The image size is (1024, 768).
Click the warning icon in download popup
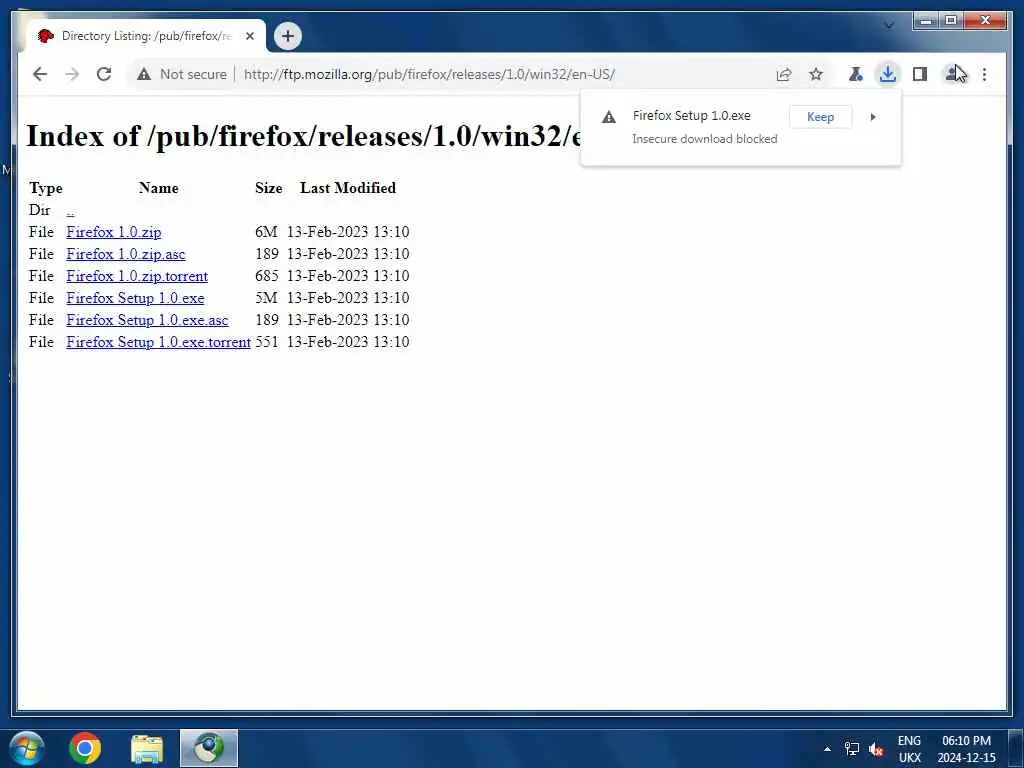(609, 118)
